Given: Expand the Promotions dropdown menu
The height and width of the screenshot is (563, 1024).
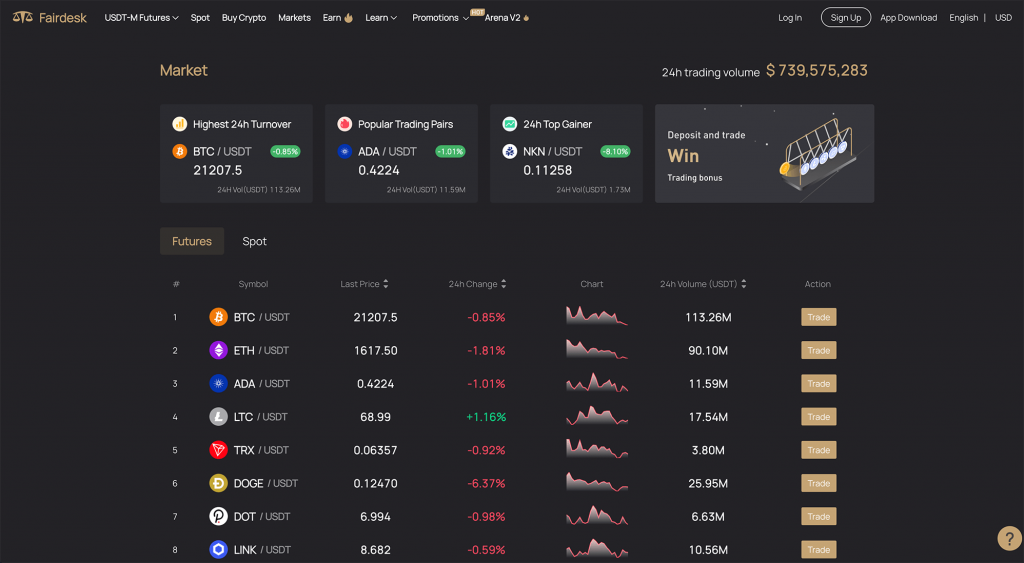Looking at the screenshot, I should tap(441, 18).
